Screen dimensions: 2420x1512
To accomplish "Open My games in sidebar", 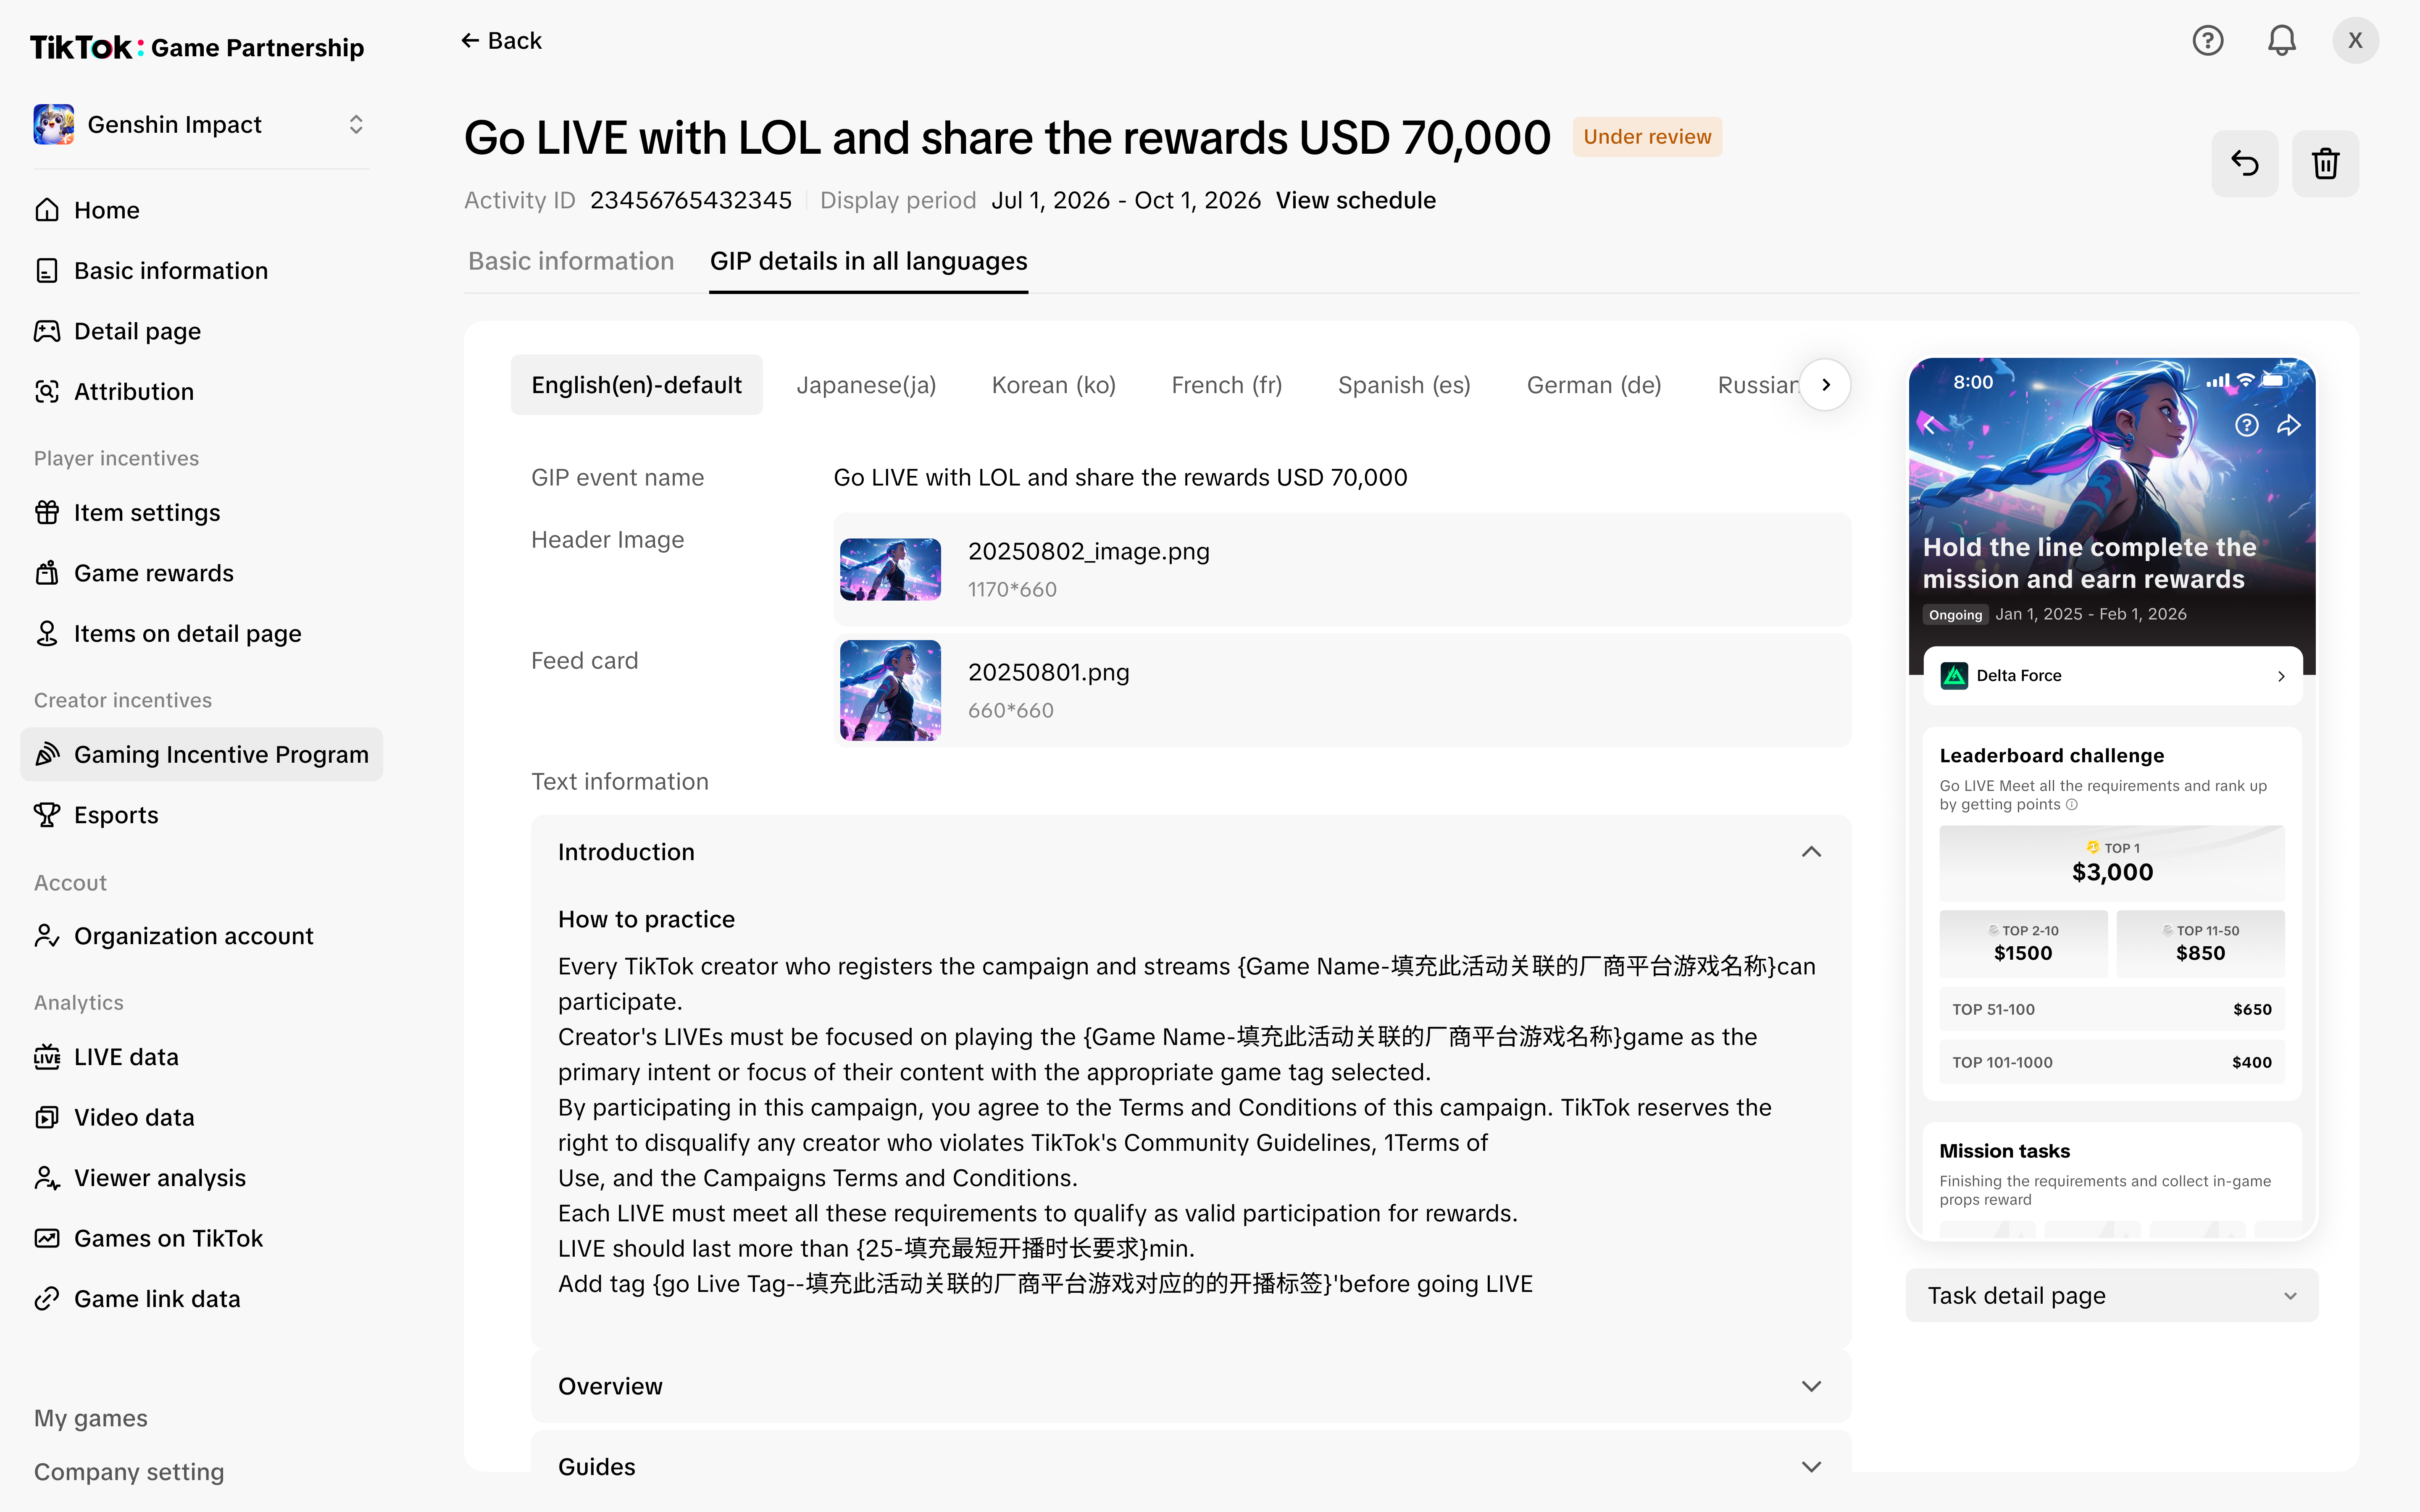I will point(91,1418).
